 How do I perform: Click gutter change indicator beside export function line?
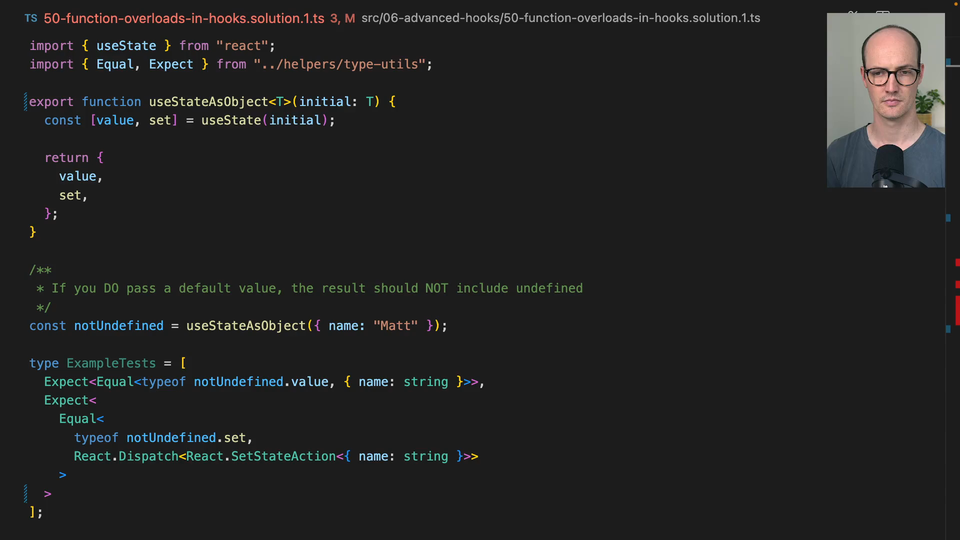pyautogui.click(x=25, y=101)
